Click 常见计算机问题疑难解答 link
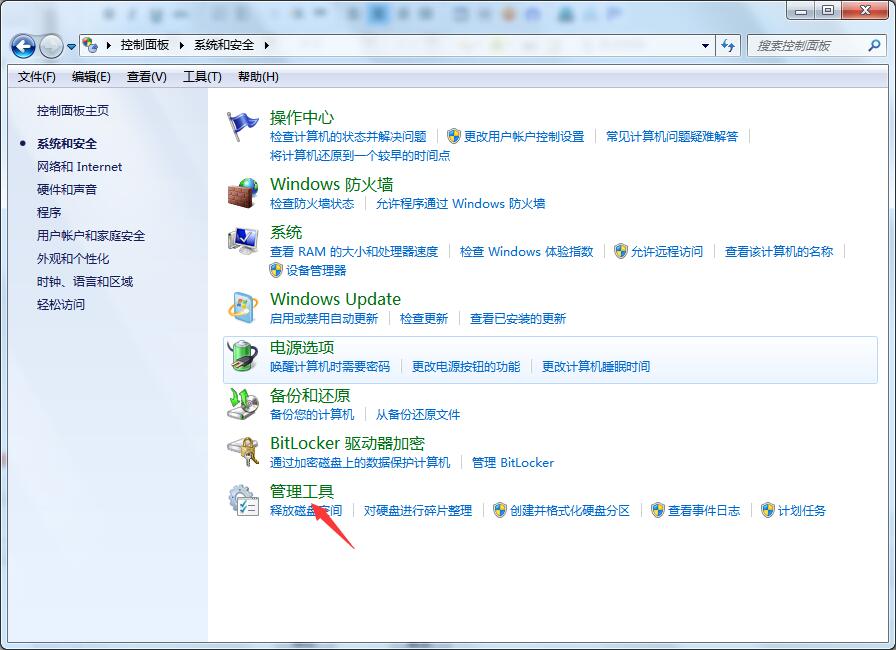896x650 pixels. click(672, 136)
